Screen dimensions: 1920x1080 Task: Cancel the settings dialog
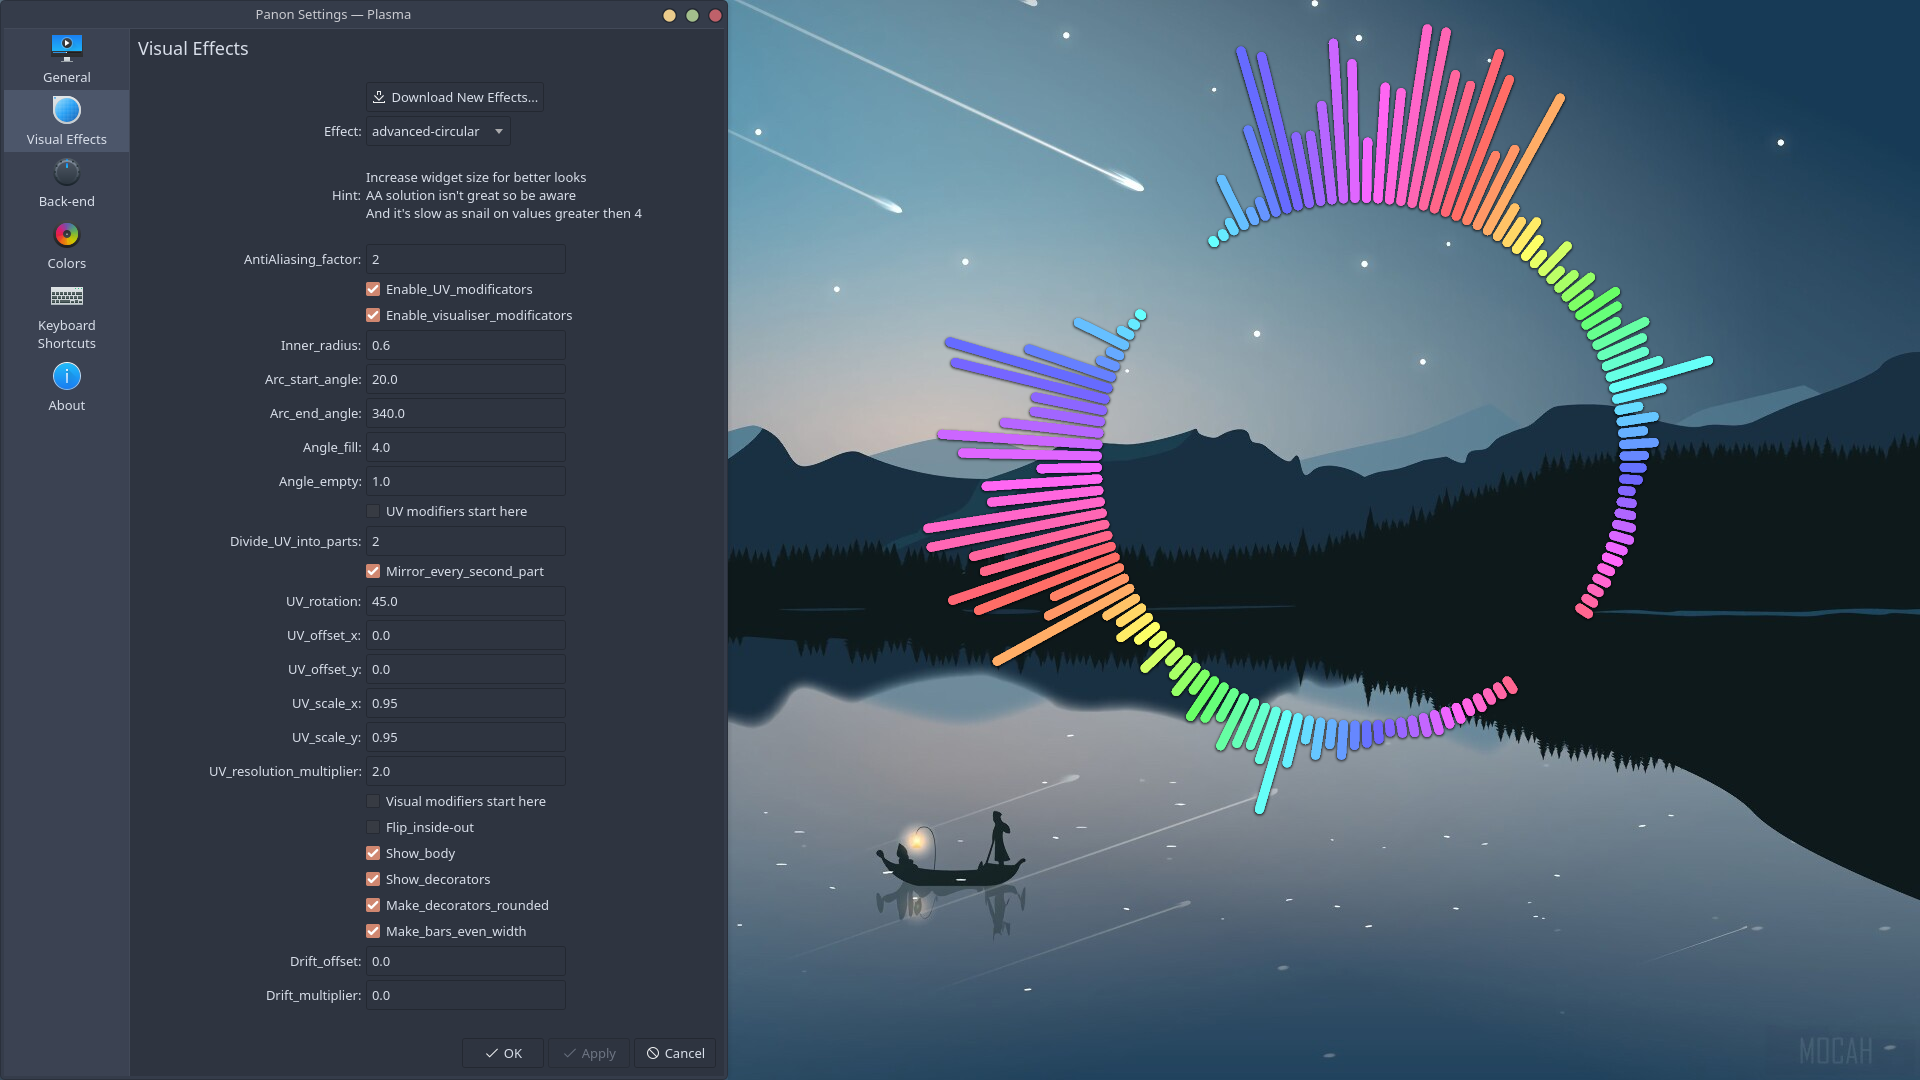tap(675, 1053)
